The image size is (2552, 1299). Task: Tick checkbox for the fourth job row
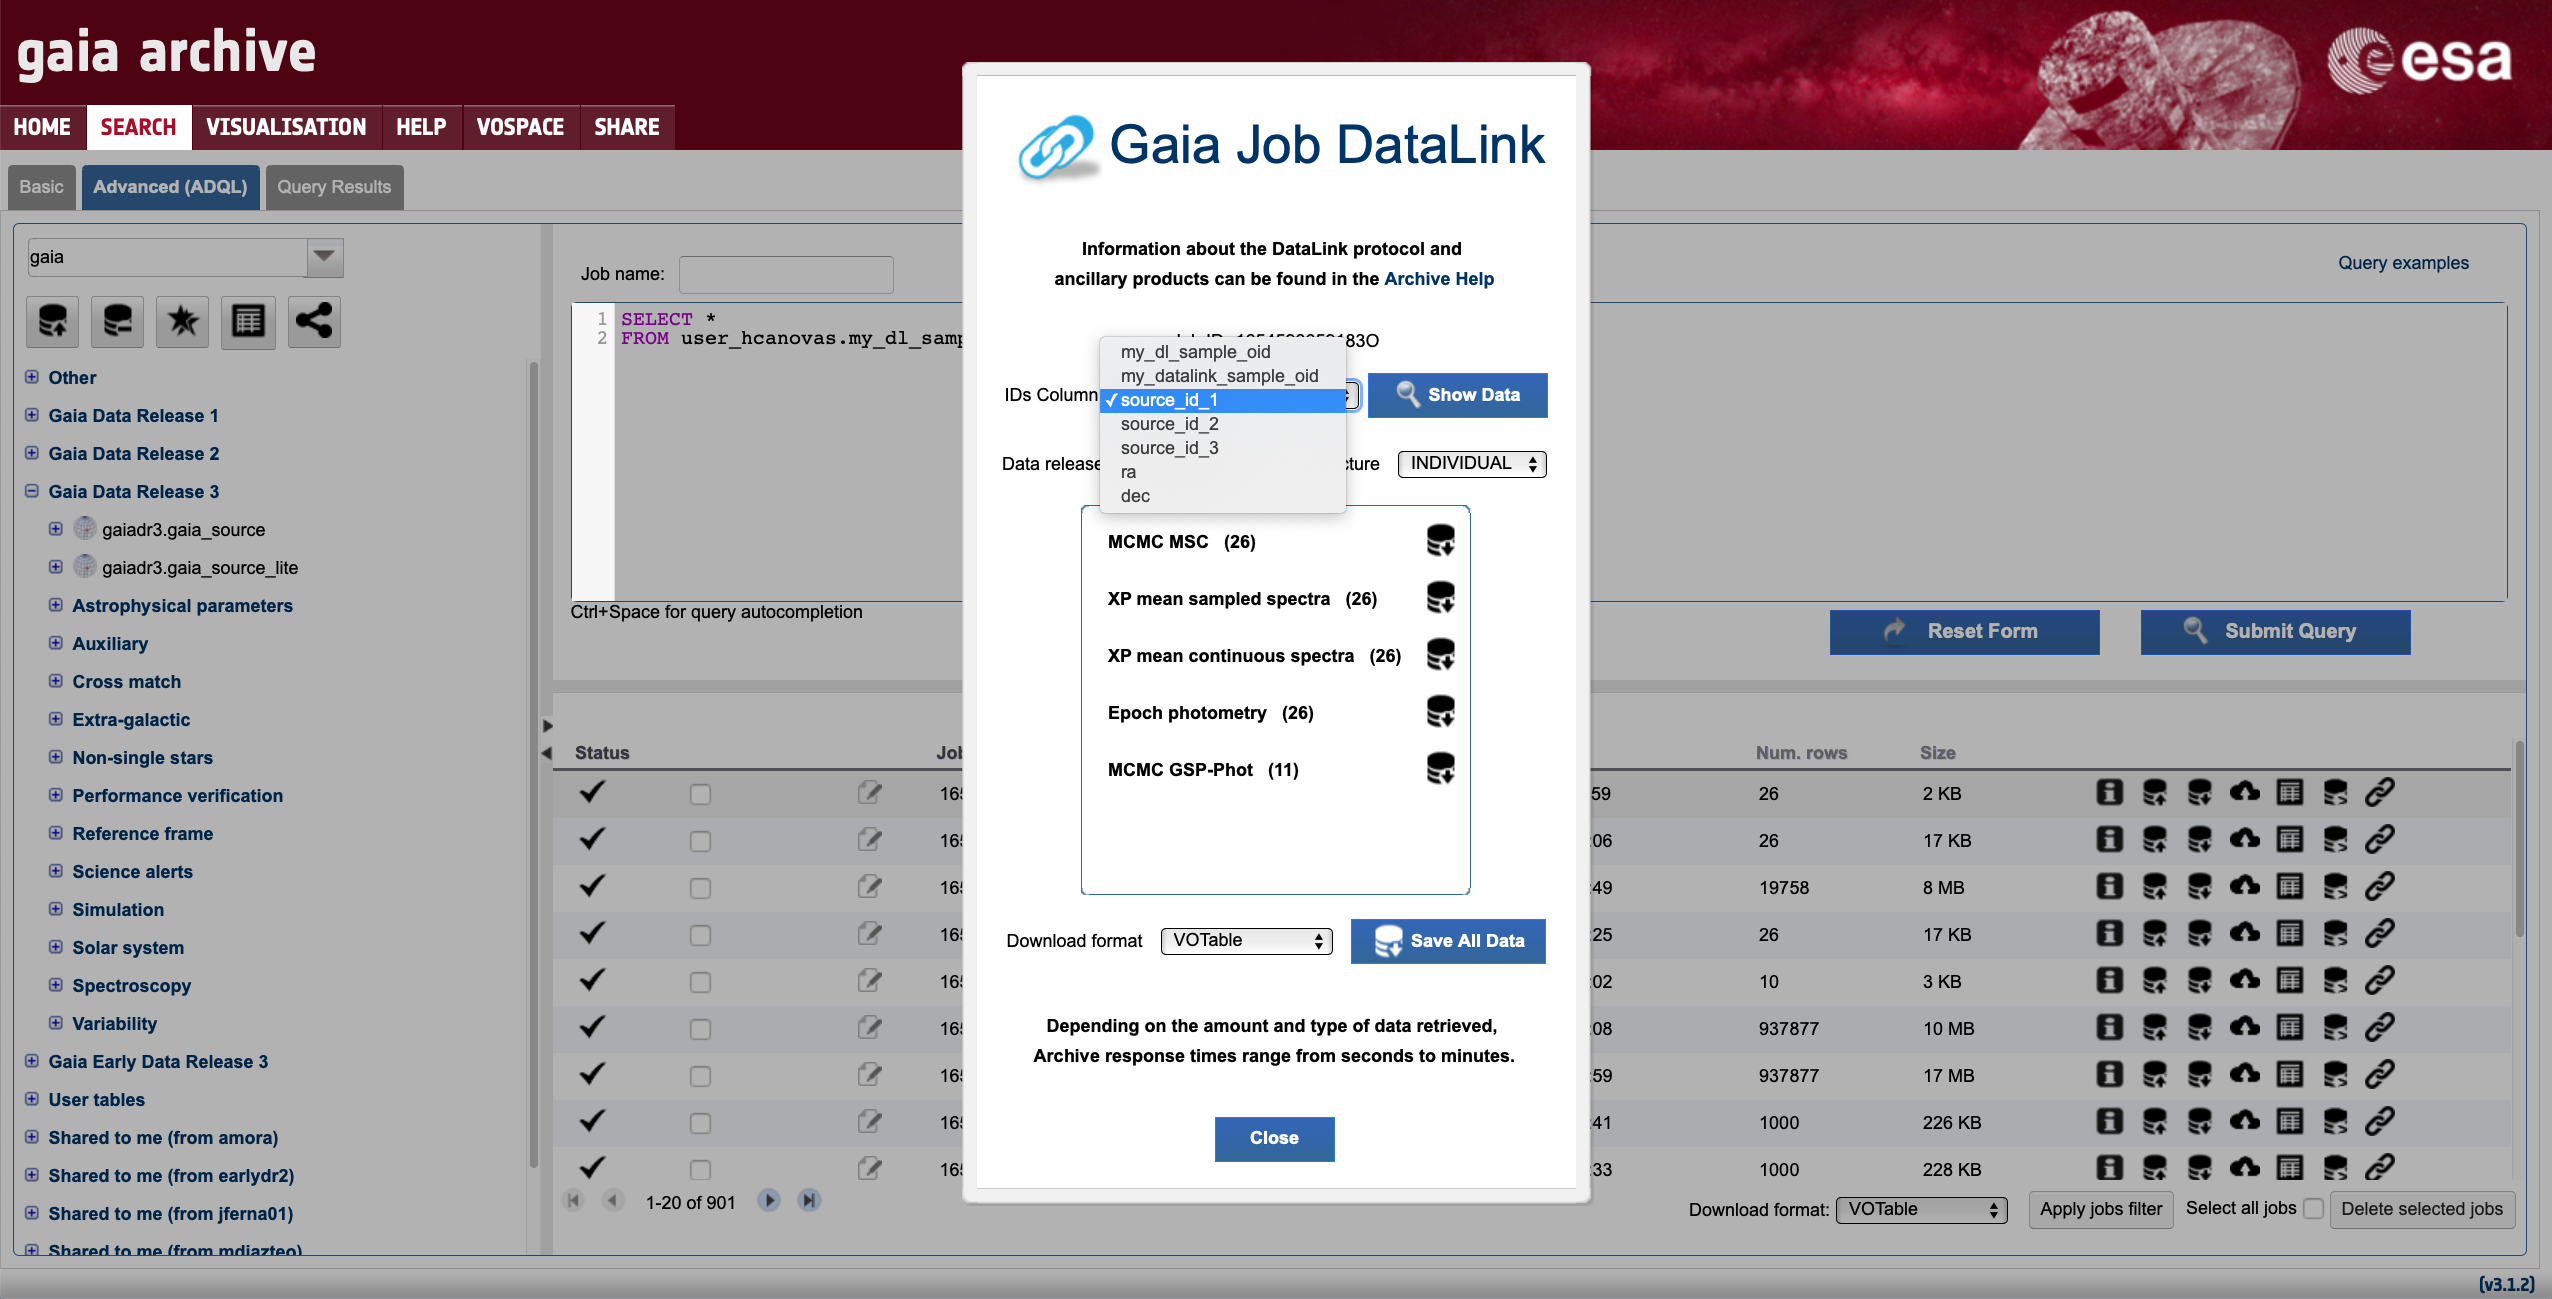(700, 935)
